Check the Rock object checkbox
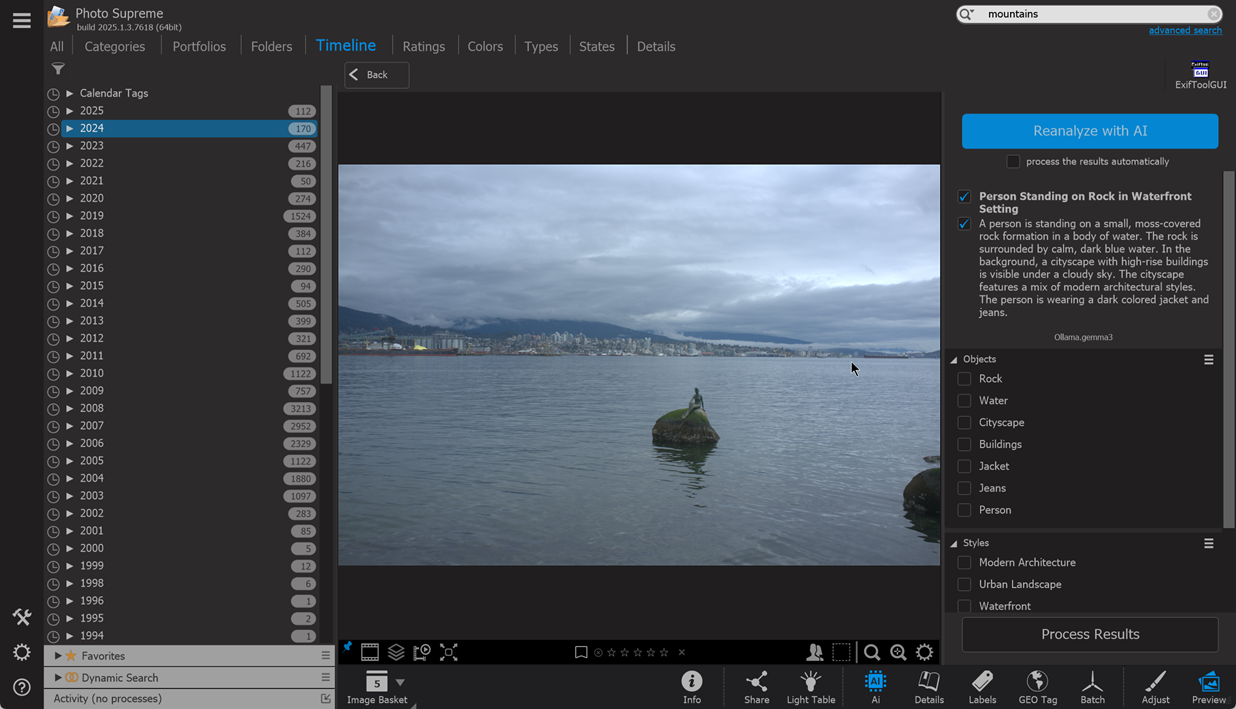The height and width of the screenshot is (709, 1236). pyautogui.click(x=964, y=379)
